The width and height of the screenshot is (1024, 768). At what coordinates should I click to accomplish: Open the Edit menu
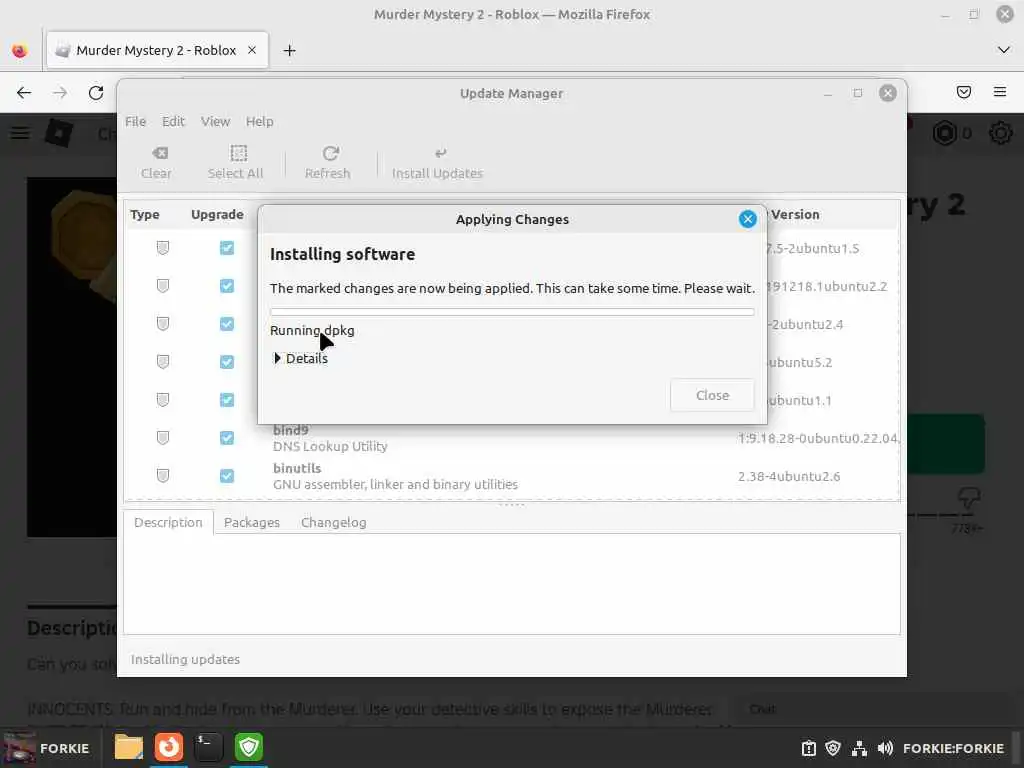click(x=173, y=121)
